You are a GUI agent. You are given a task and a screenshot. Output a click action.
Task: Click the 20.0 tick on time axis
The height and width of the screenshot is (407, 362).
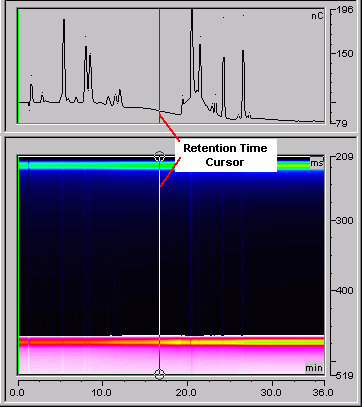click(187, 392)
